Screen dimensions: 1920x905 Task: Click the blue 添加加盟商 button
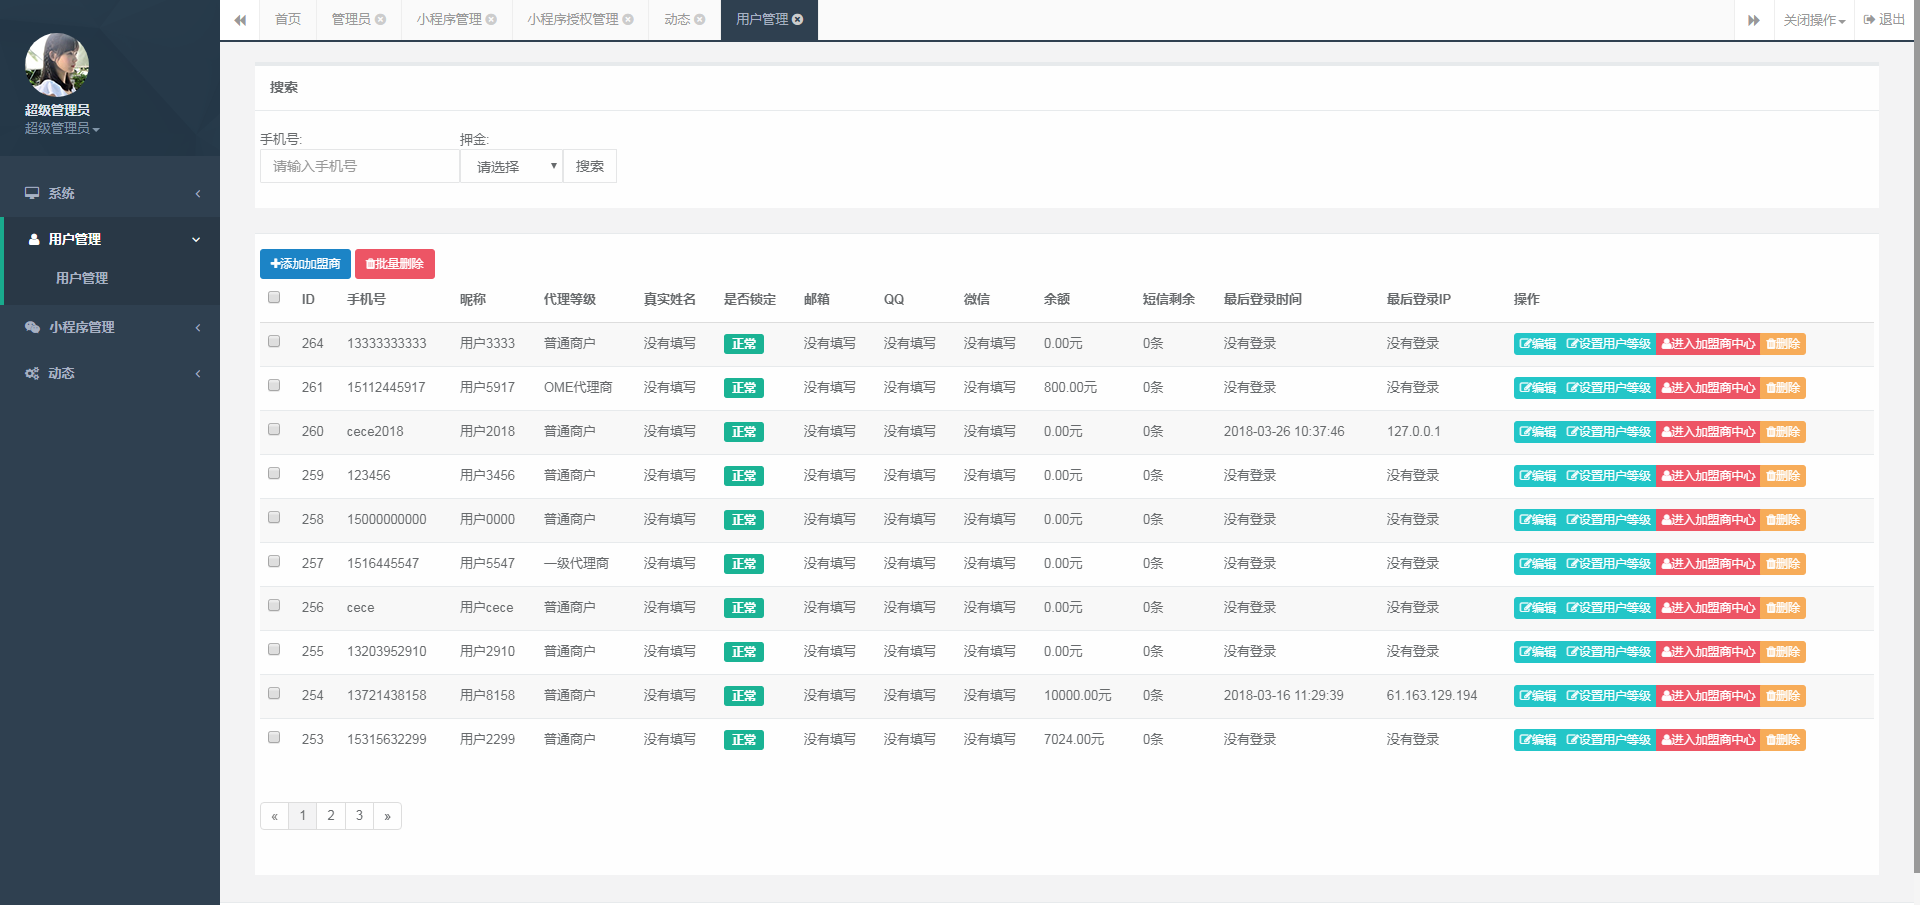(305, 264)
